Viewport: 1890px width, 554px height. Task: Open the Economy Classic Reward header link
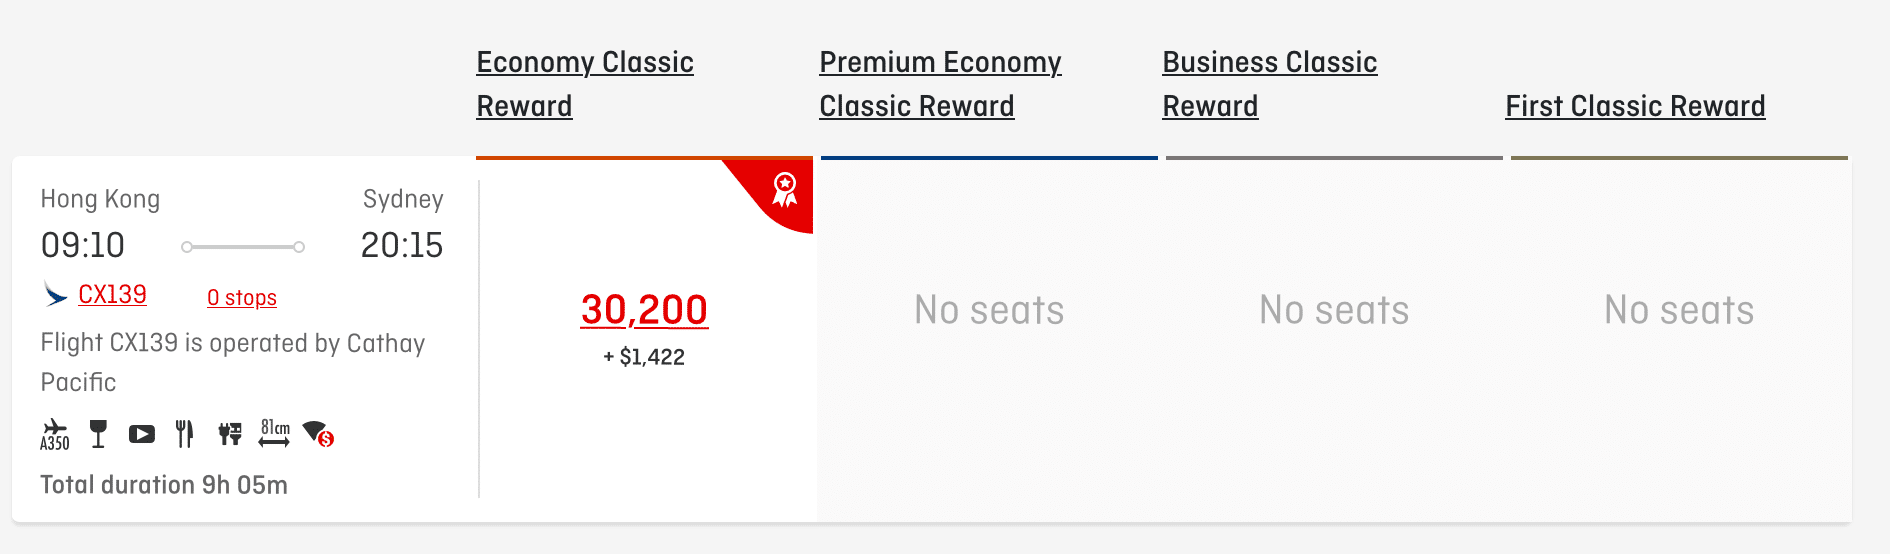click(x=584, y=84)
